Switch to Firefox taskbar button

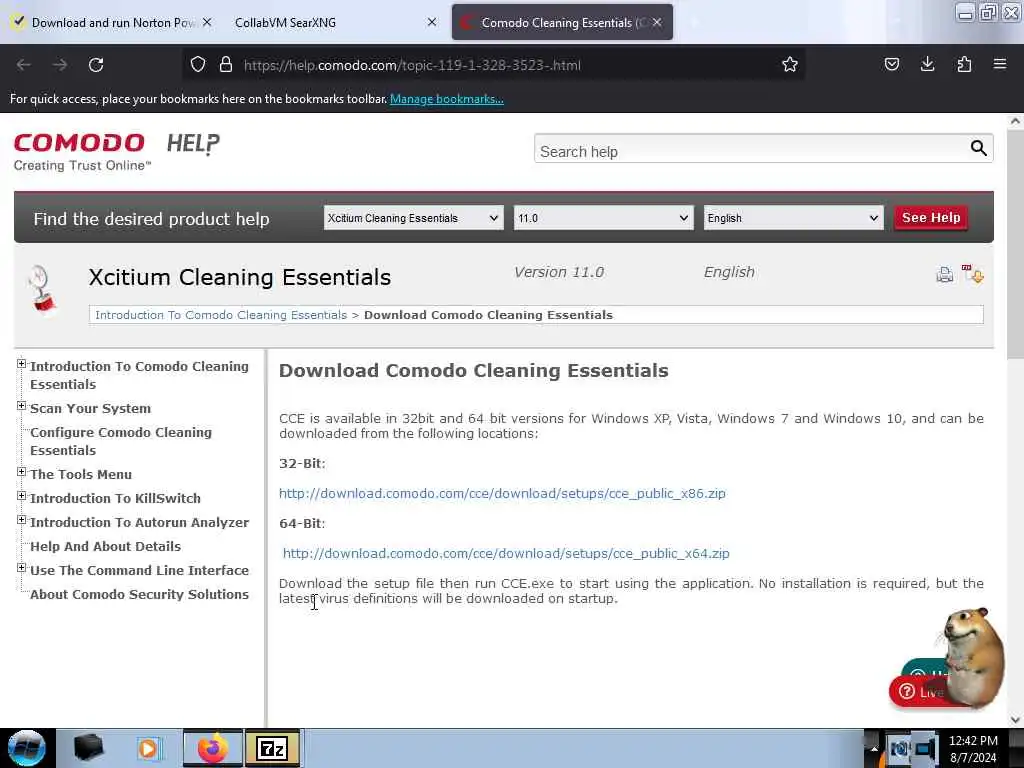click(213, 748)
